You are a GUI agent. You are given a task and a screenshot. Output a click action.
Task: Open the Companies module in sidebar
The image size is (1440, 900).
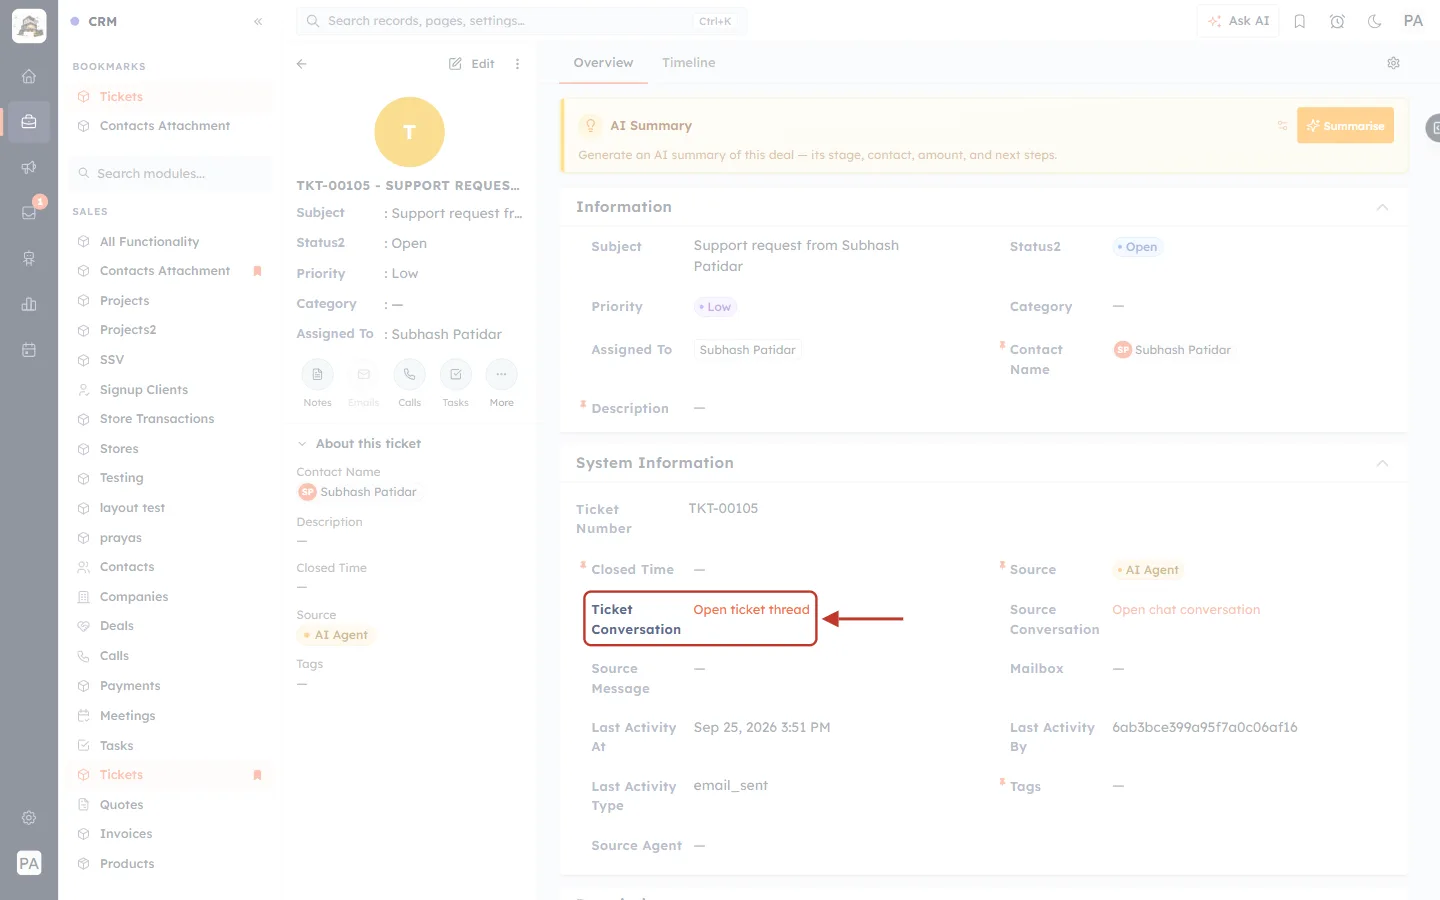pos(133,597)
